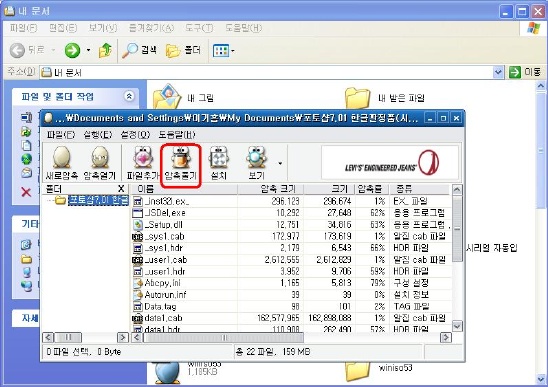This screenshot has height=387, width=548.
Task: Click the Explorer green forward arrow
Action: pos(73,51)
